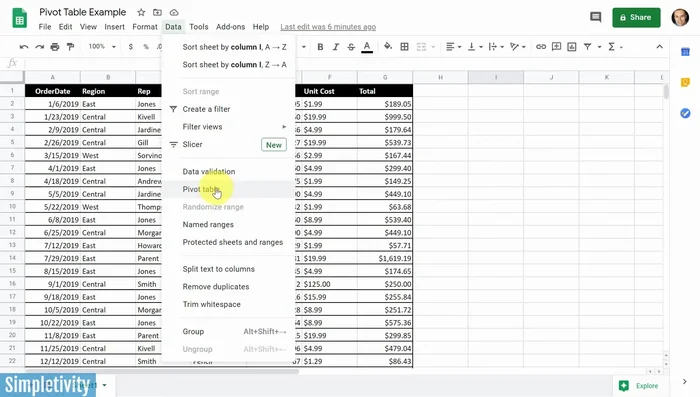The height and width of the screenshot is (397, 700).
Task: Select Slicer in the Data menu
Action: coord(228,145)
